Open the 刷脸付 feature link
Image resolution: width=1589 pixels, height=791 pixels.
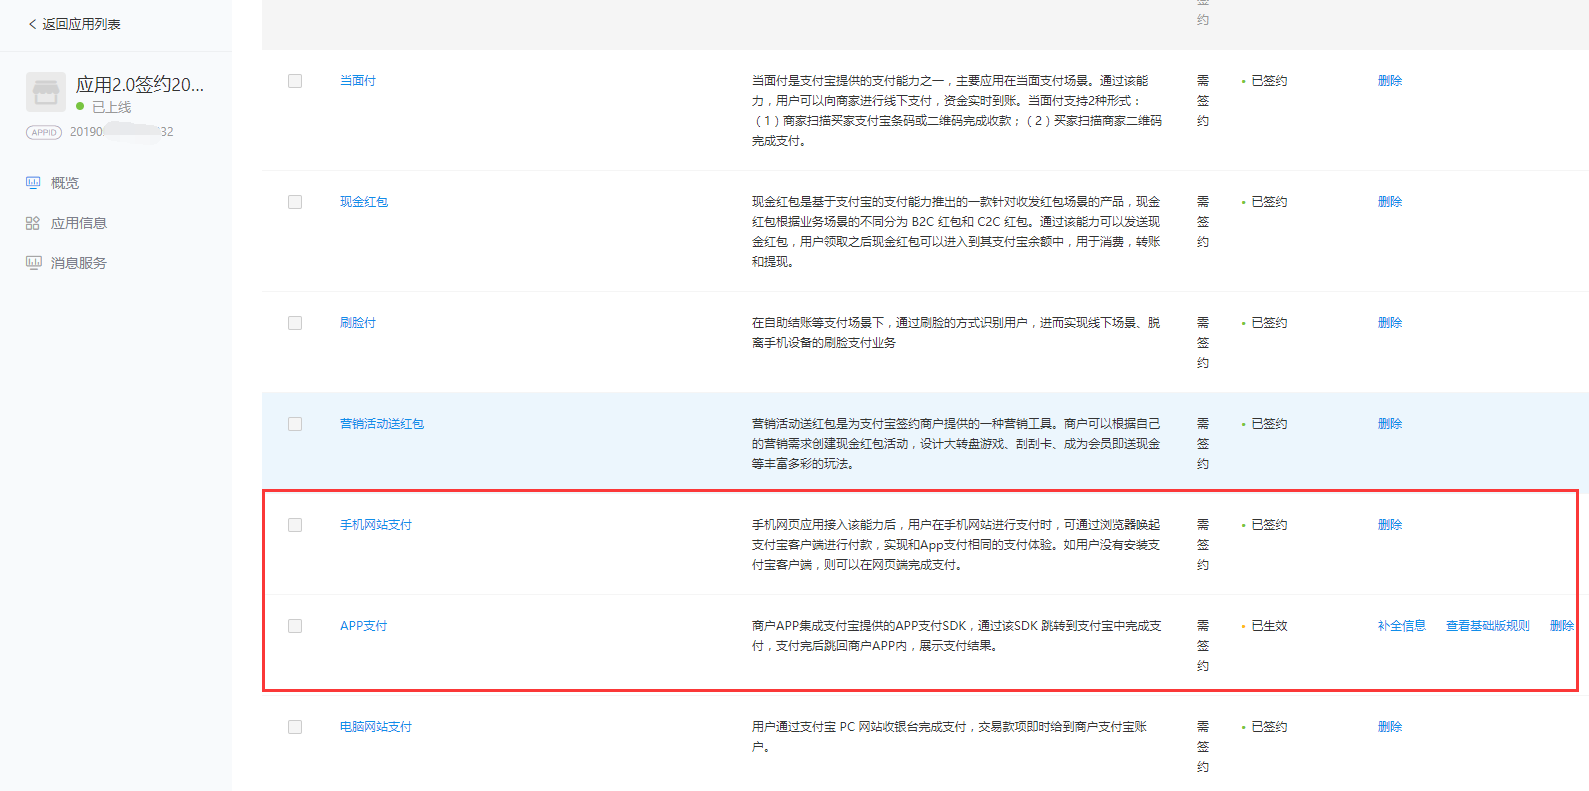click(358, 323)
